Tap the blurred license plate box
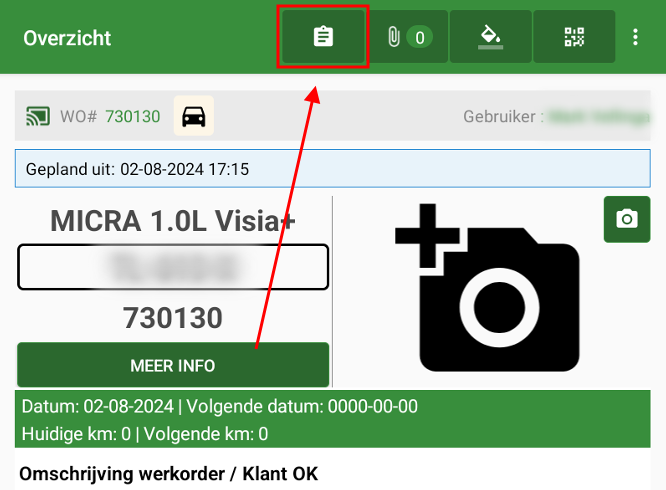Screen dimensions: 666x490 (173, 267)
